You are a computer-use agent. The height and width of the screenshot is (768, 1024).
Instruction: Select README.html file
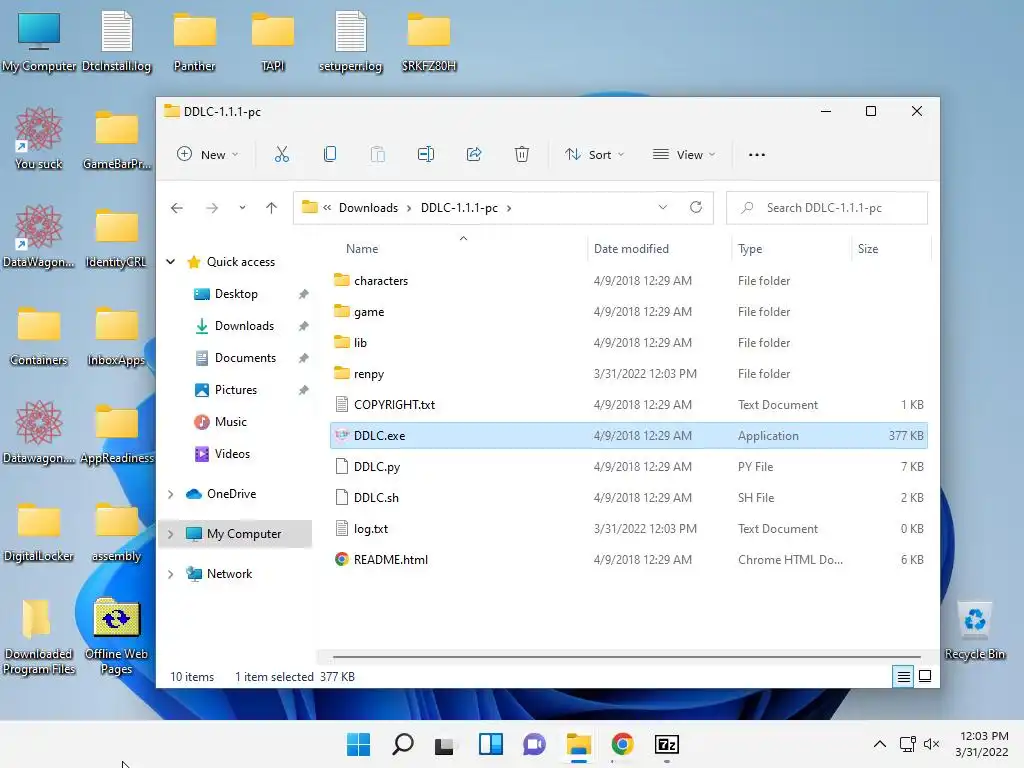tap(628, 560)
